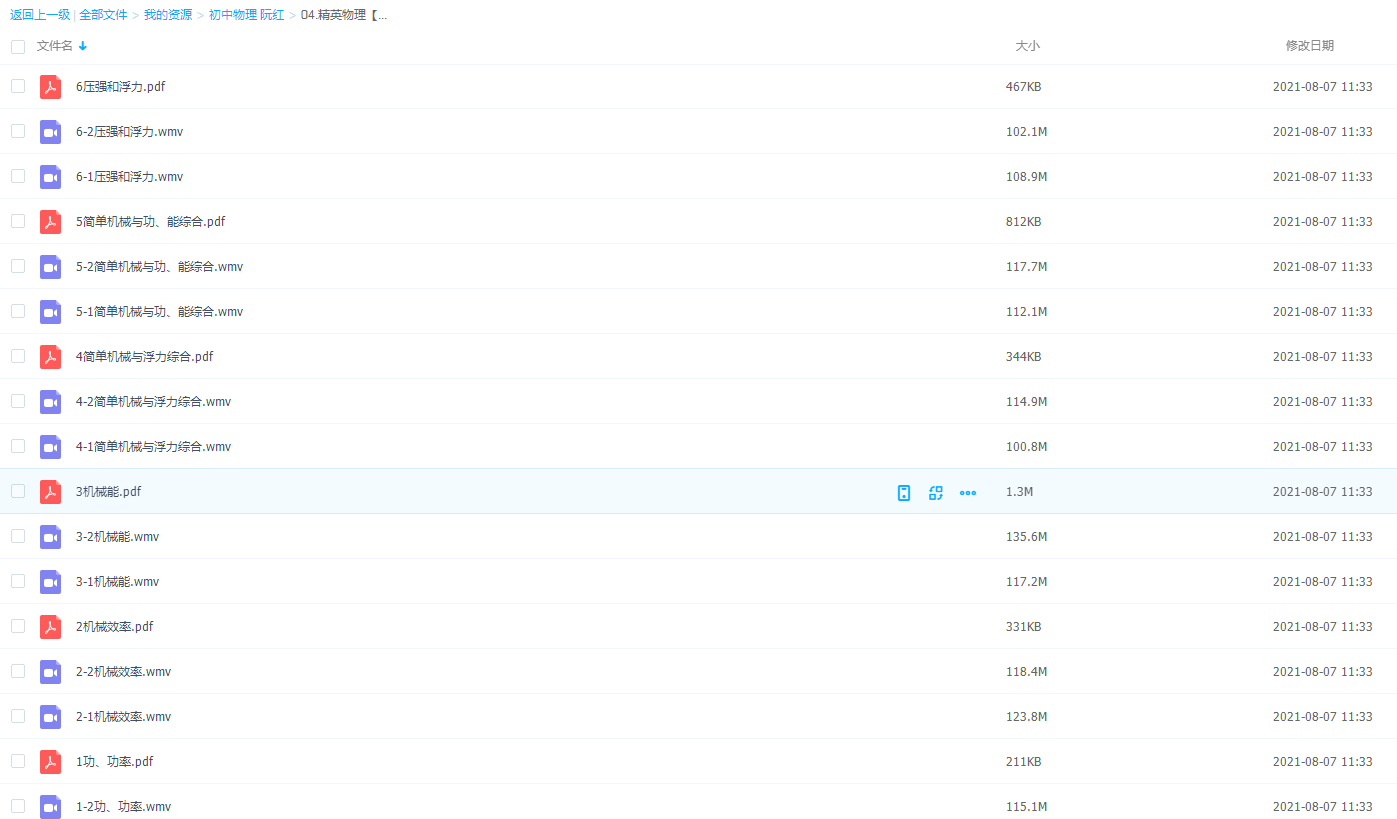Sort files by the 大小 column header
The image size is (1397, 819).
[x=1027, y=46]
